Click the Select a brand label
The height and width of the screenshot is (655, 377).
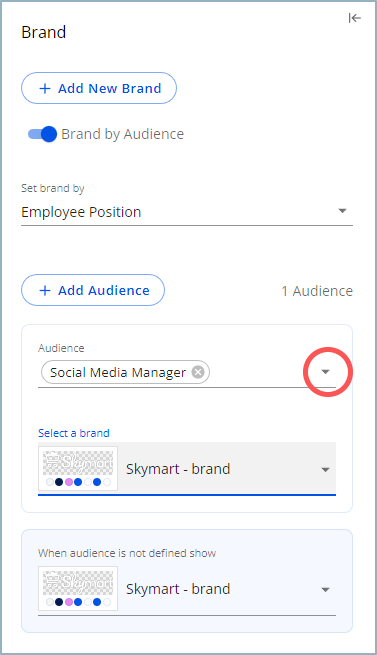coord(74,433)
